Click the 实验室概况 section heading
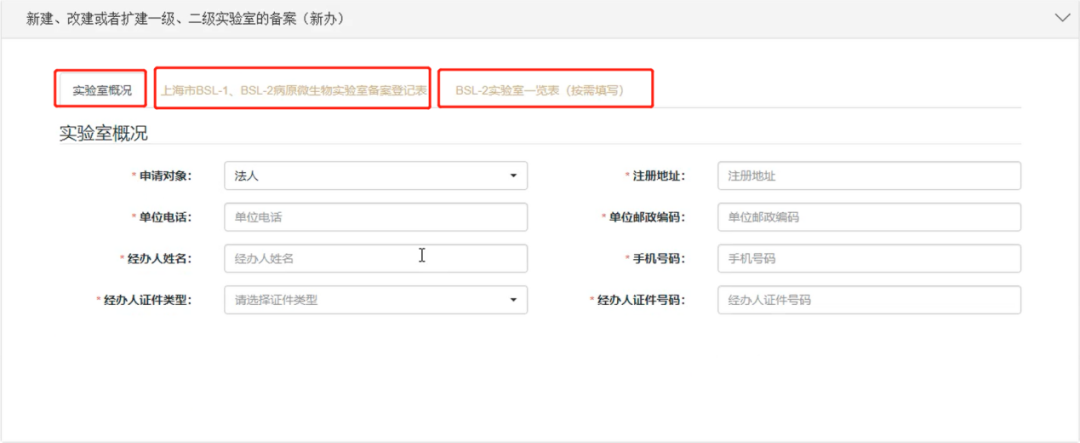 pos(103,134)
